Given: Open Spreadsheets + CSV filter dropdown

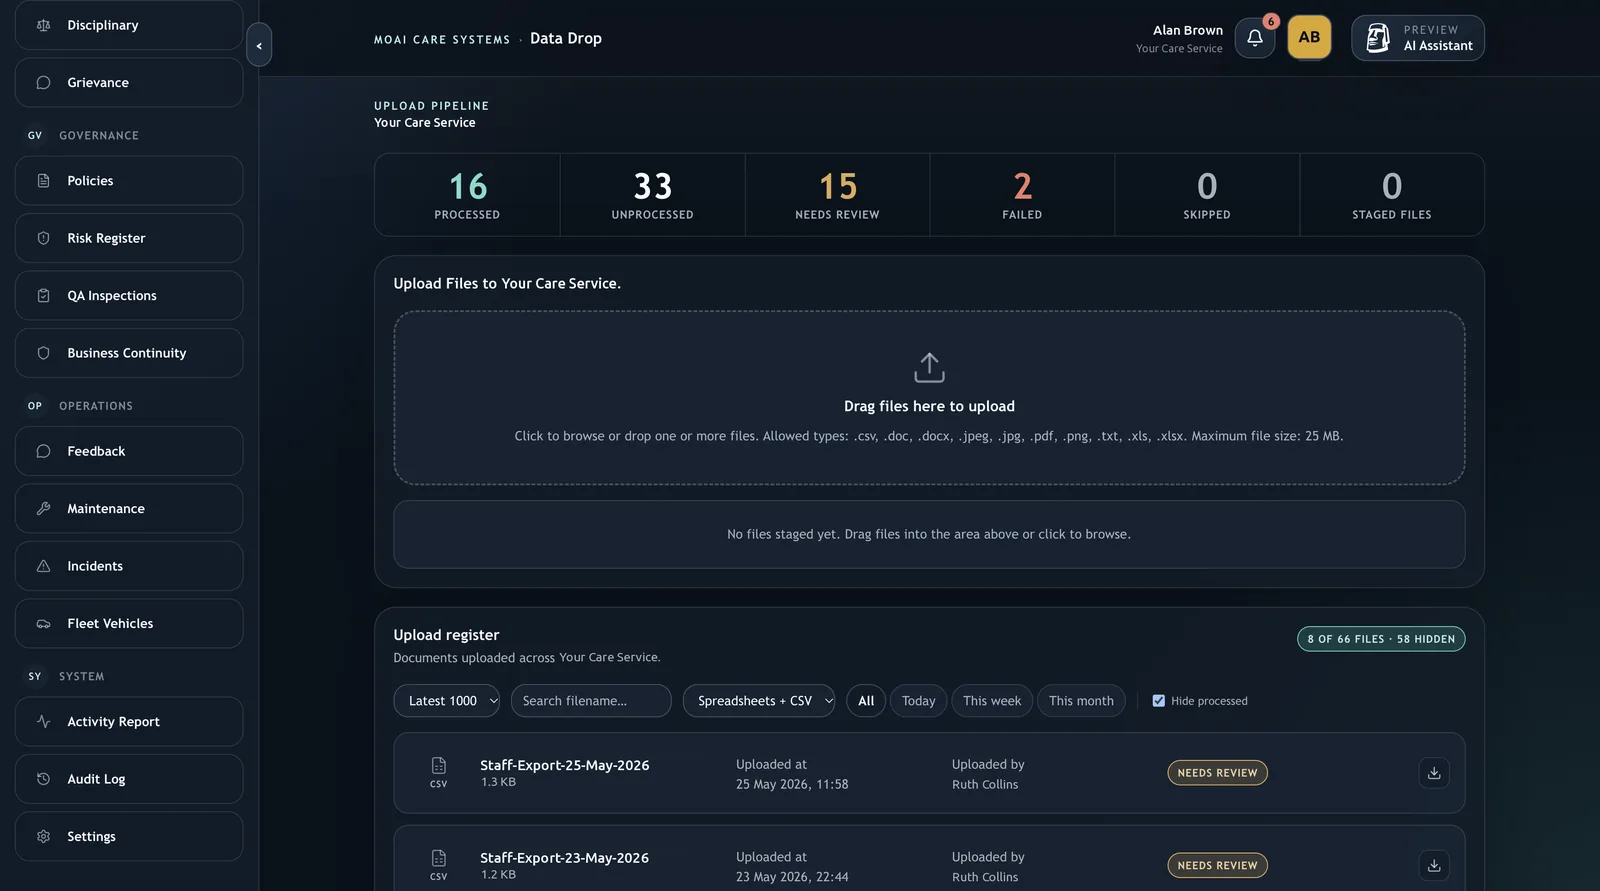Looking at the screenshot, I should point(759,701).
